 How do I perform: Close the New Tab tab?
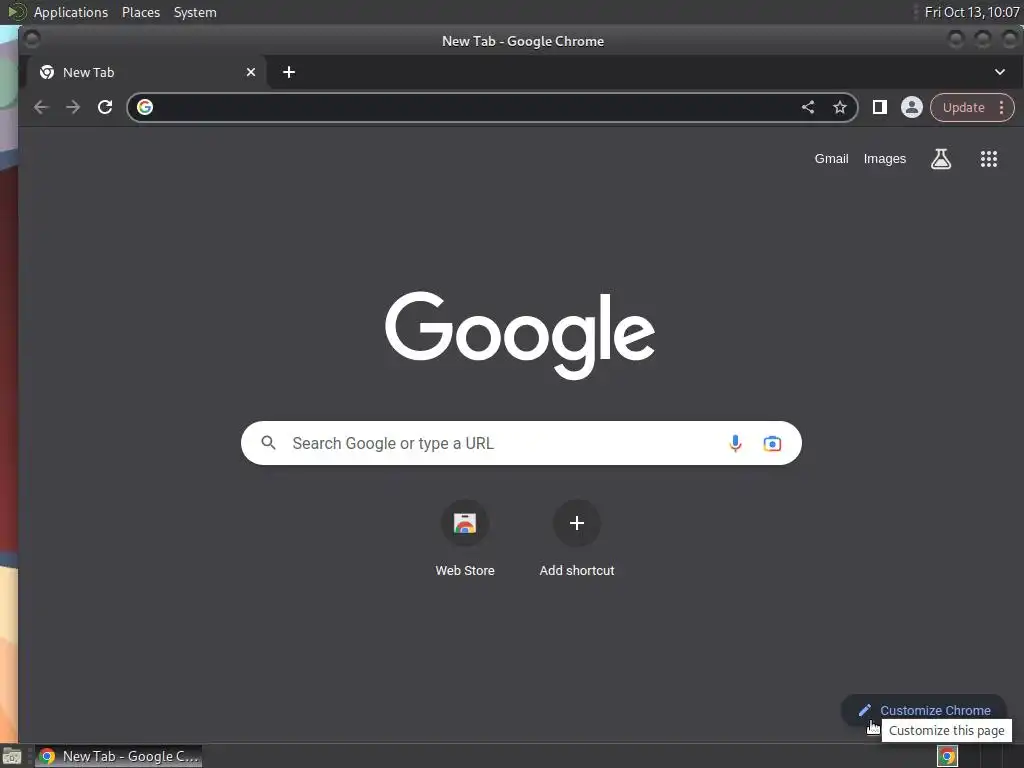[251, 72]
